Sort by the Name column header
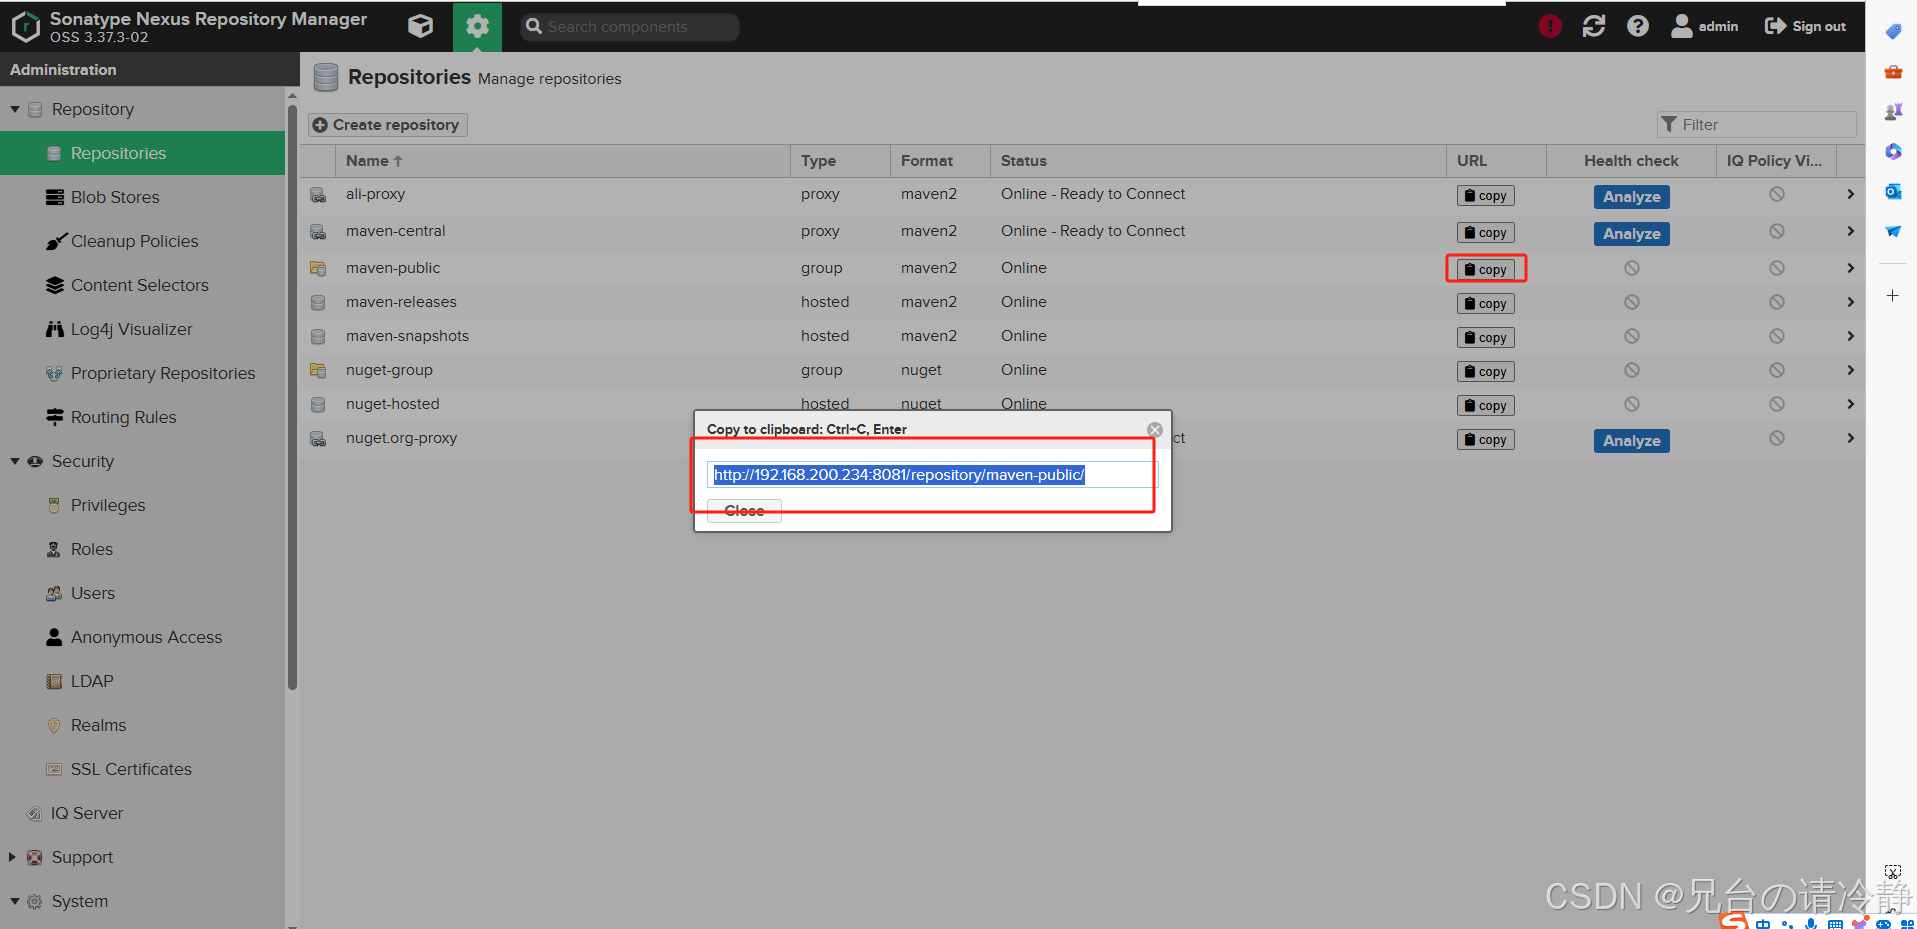This screenshot has height=929, width=1917. coord(563,161)
